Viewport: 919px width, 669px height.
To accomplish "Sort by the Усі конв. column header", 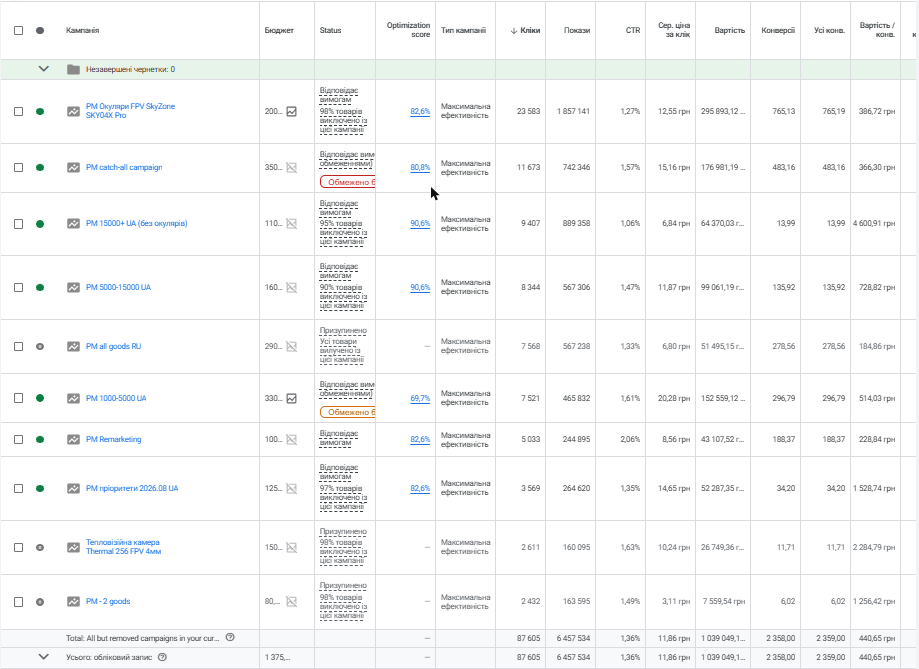I will pos(829,30).
